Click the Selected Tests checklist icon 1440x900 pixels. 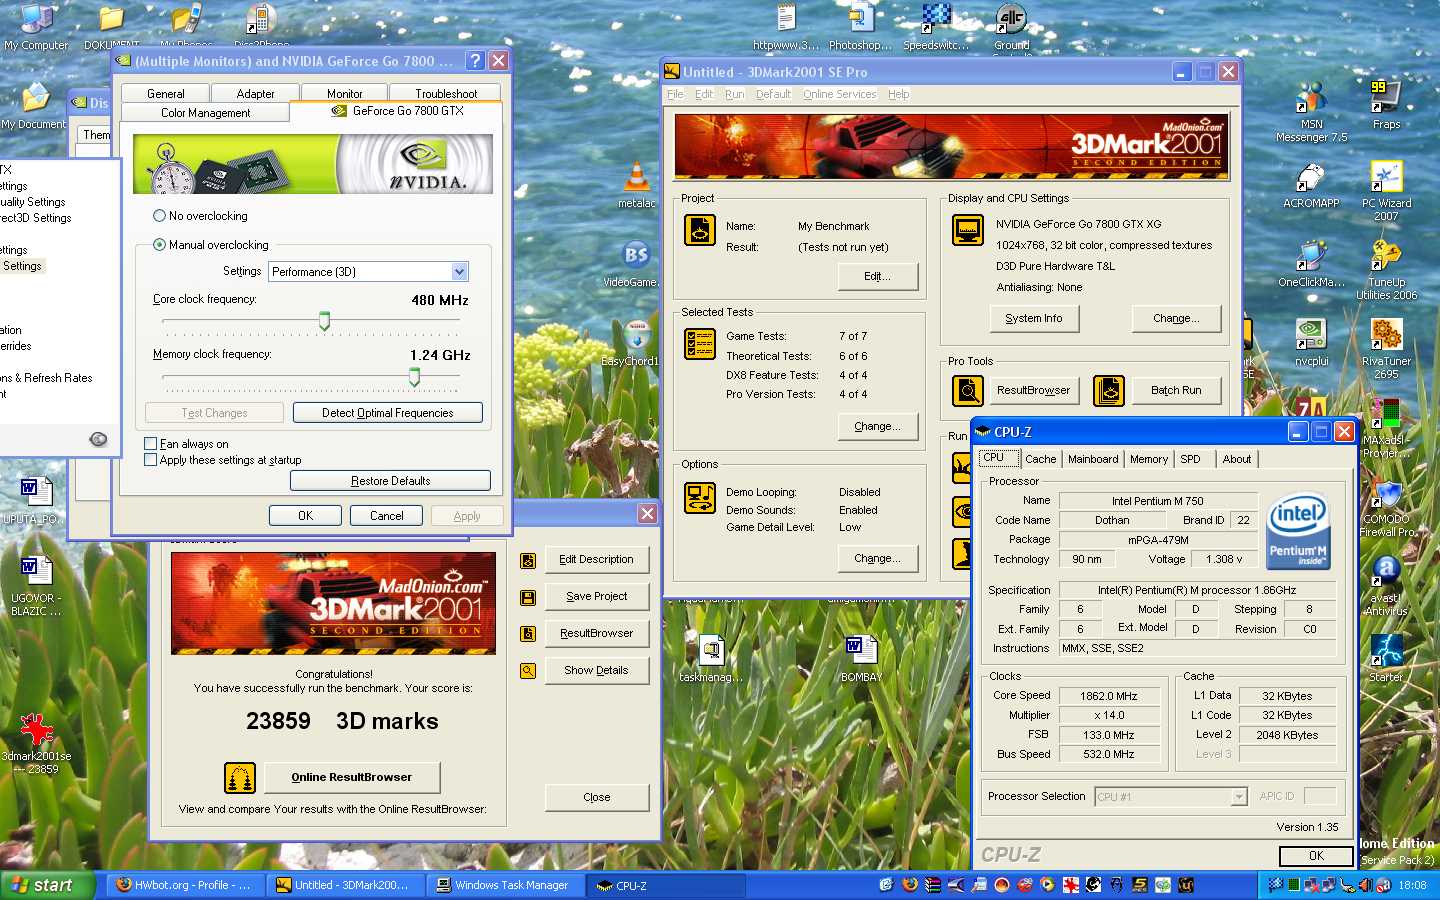pos(700,344)
